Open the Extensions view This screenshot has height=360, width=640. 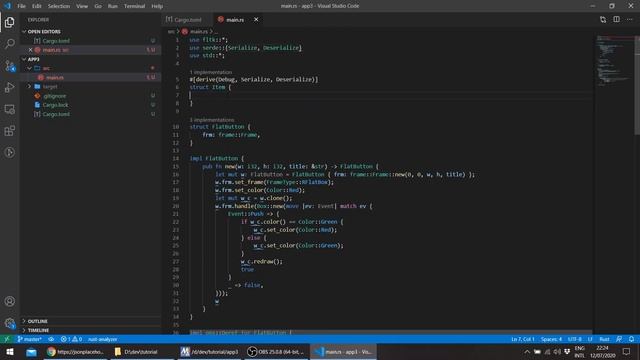[x=9, y=131]
